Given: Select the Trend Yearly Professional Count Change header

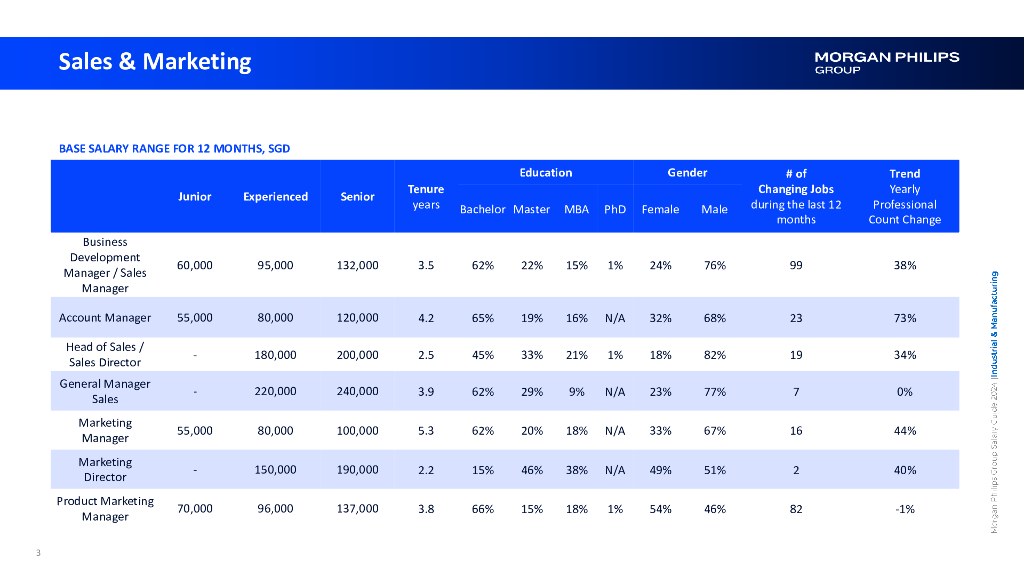Looking at the screenshot, I should click(x=904, y=197).
